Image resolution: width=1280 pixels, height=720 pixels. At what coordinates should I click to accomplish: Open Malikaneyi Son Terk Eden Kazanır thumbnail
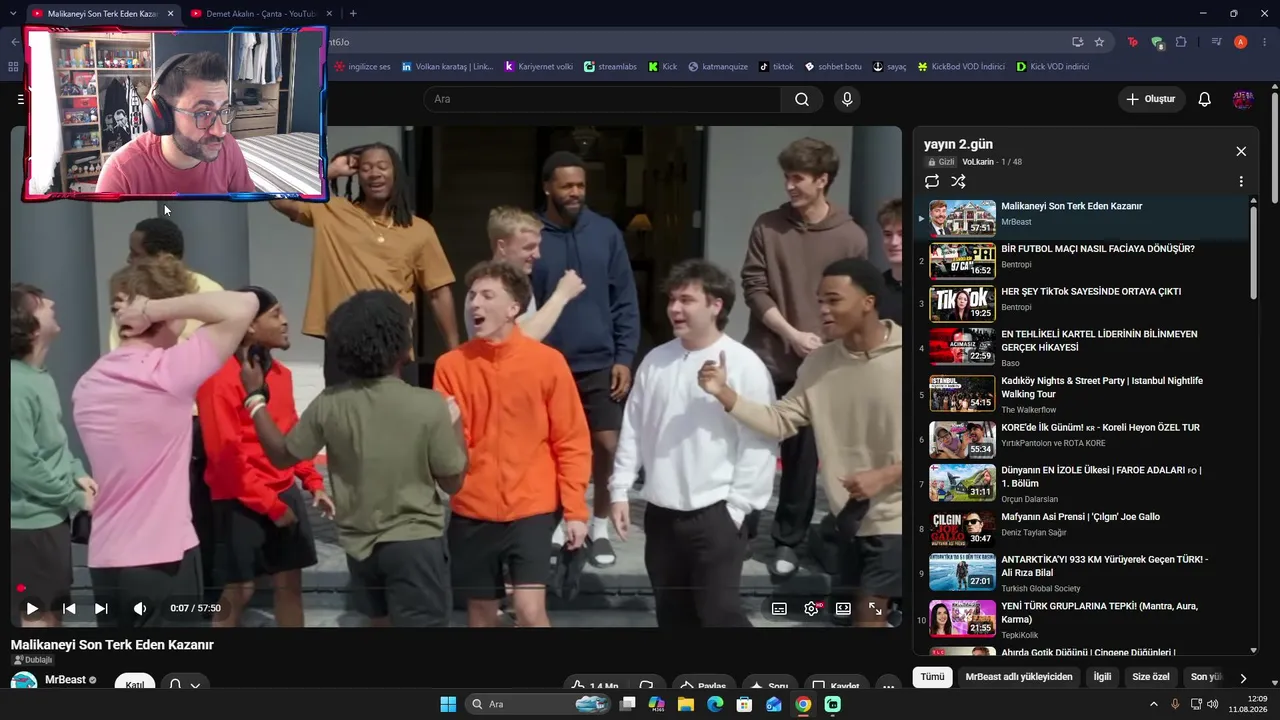tap(962, 218)
